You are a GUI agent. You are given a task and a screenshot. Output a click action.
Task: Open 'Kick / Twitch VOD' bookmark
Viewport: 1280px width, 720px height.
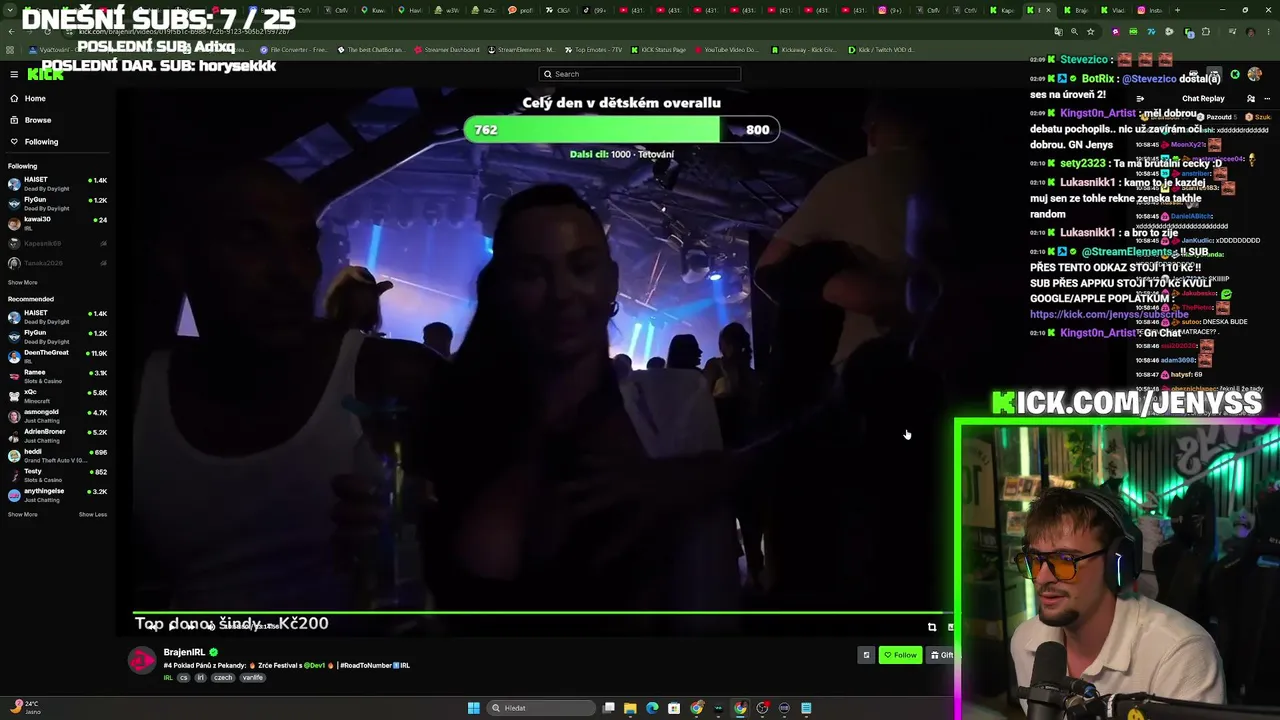883,49
